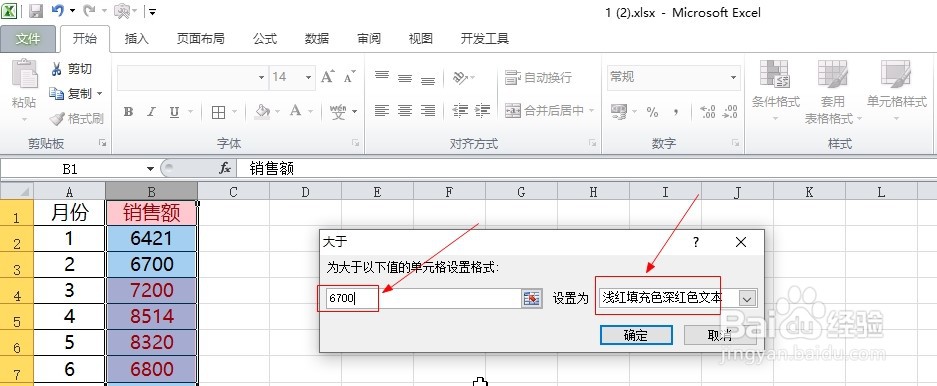This screenshot has height=386, width=937.
Task: Click the text orientation icon
Action: pos(460,76)
